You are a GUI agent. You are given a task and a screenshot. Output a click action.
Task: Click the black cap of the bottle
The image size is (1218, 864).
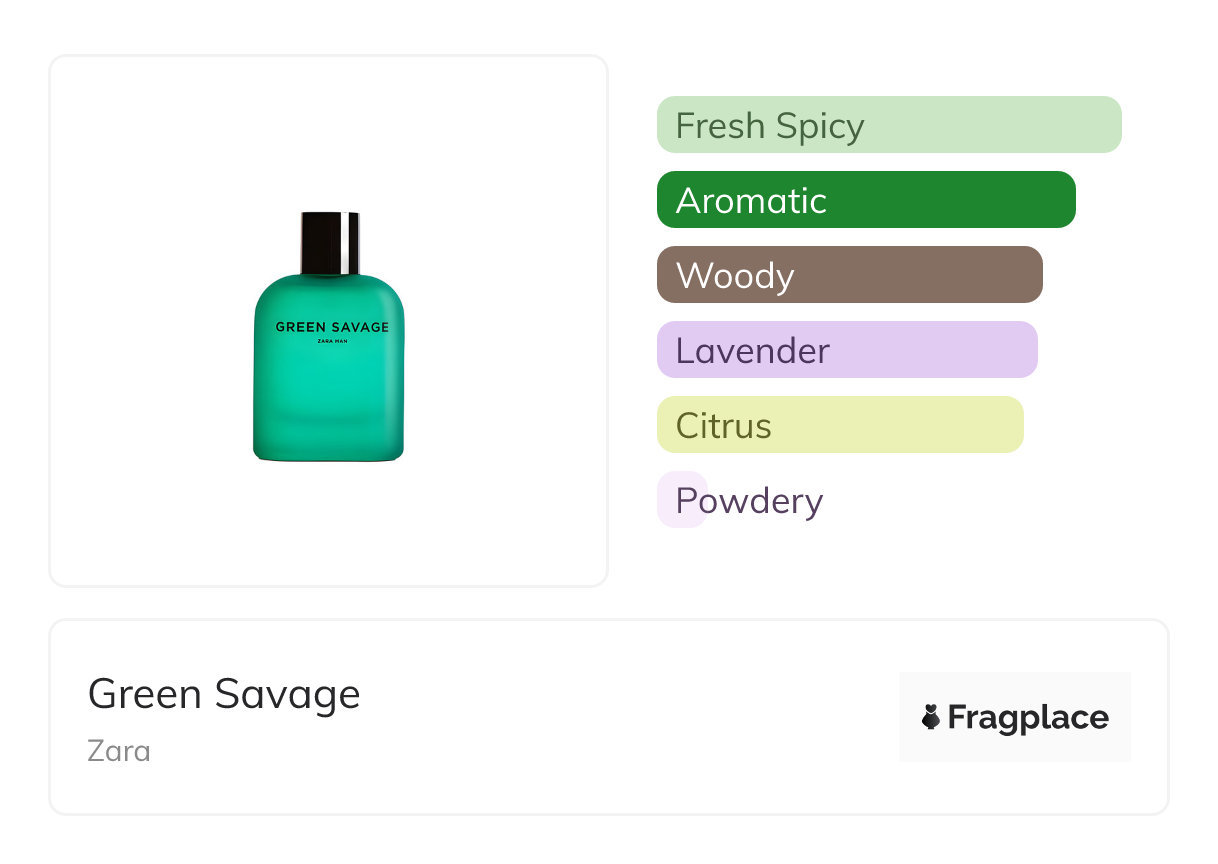click(322, 242)
